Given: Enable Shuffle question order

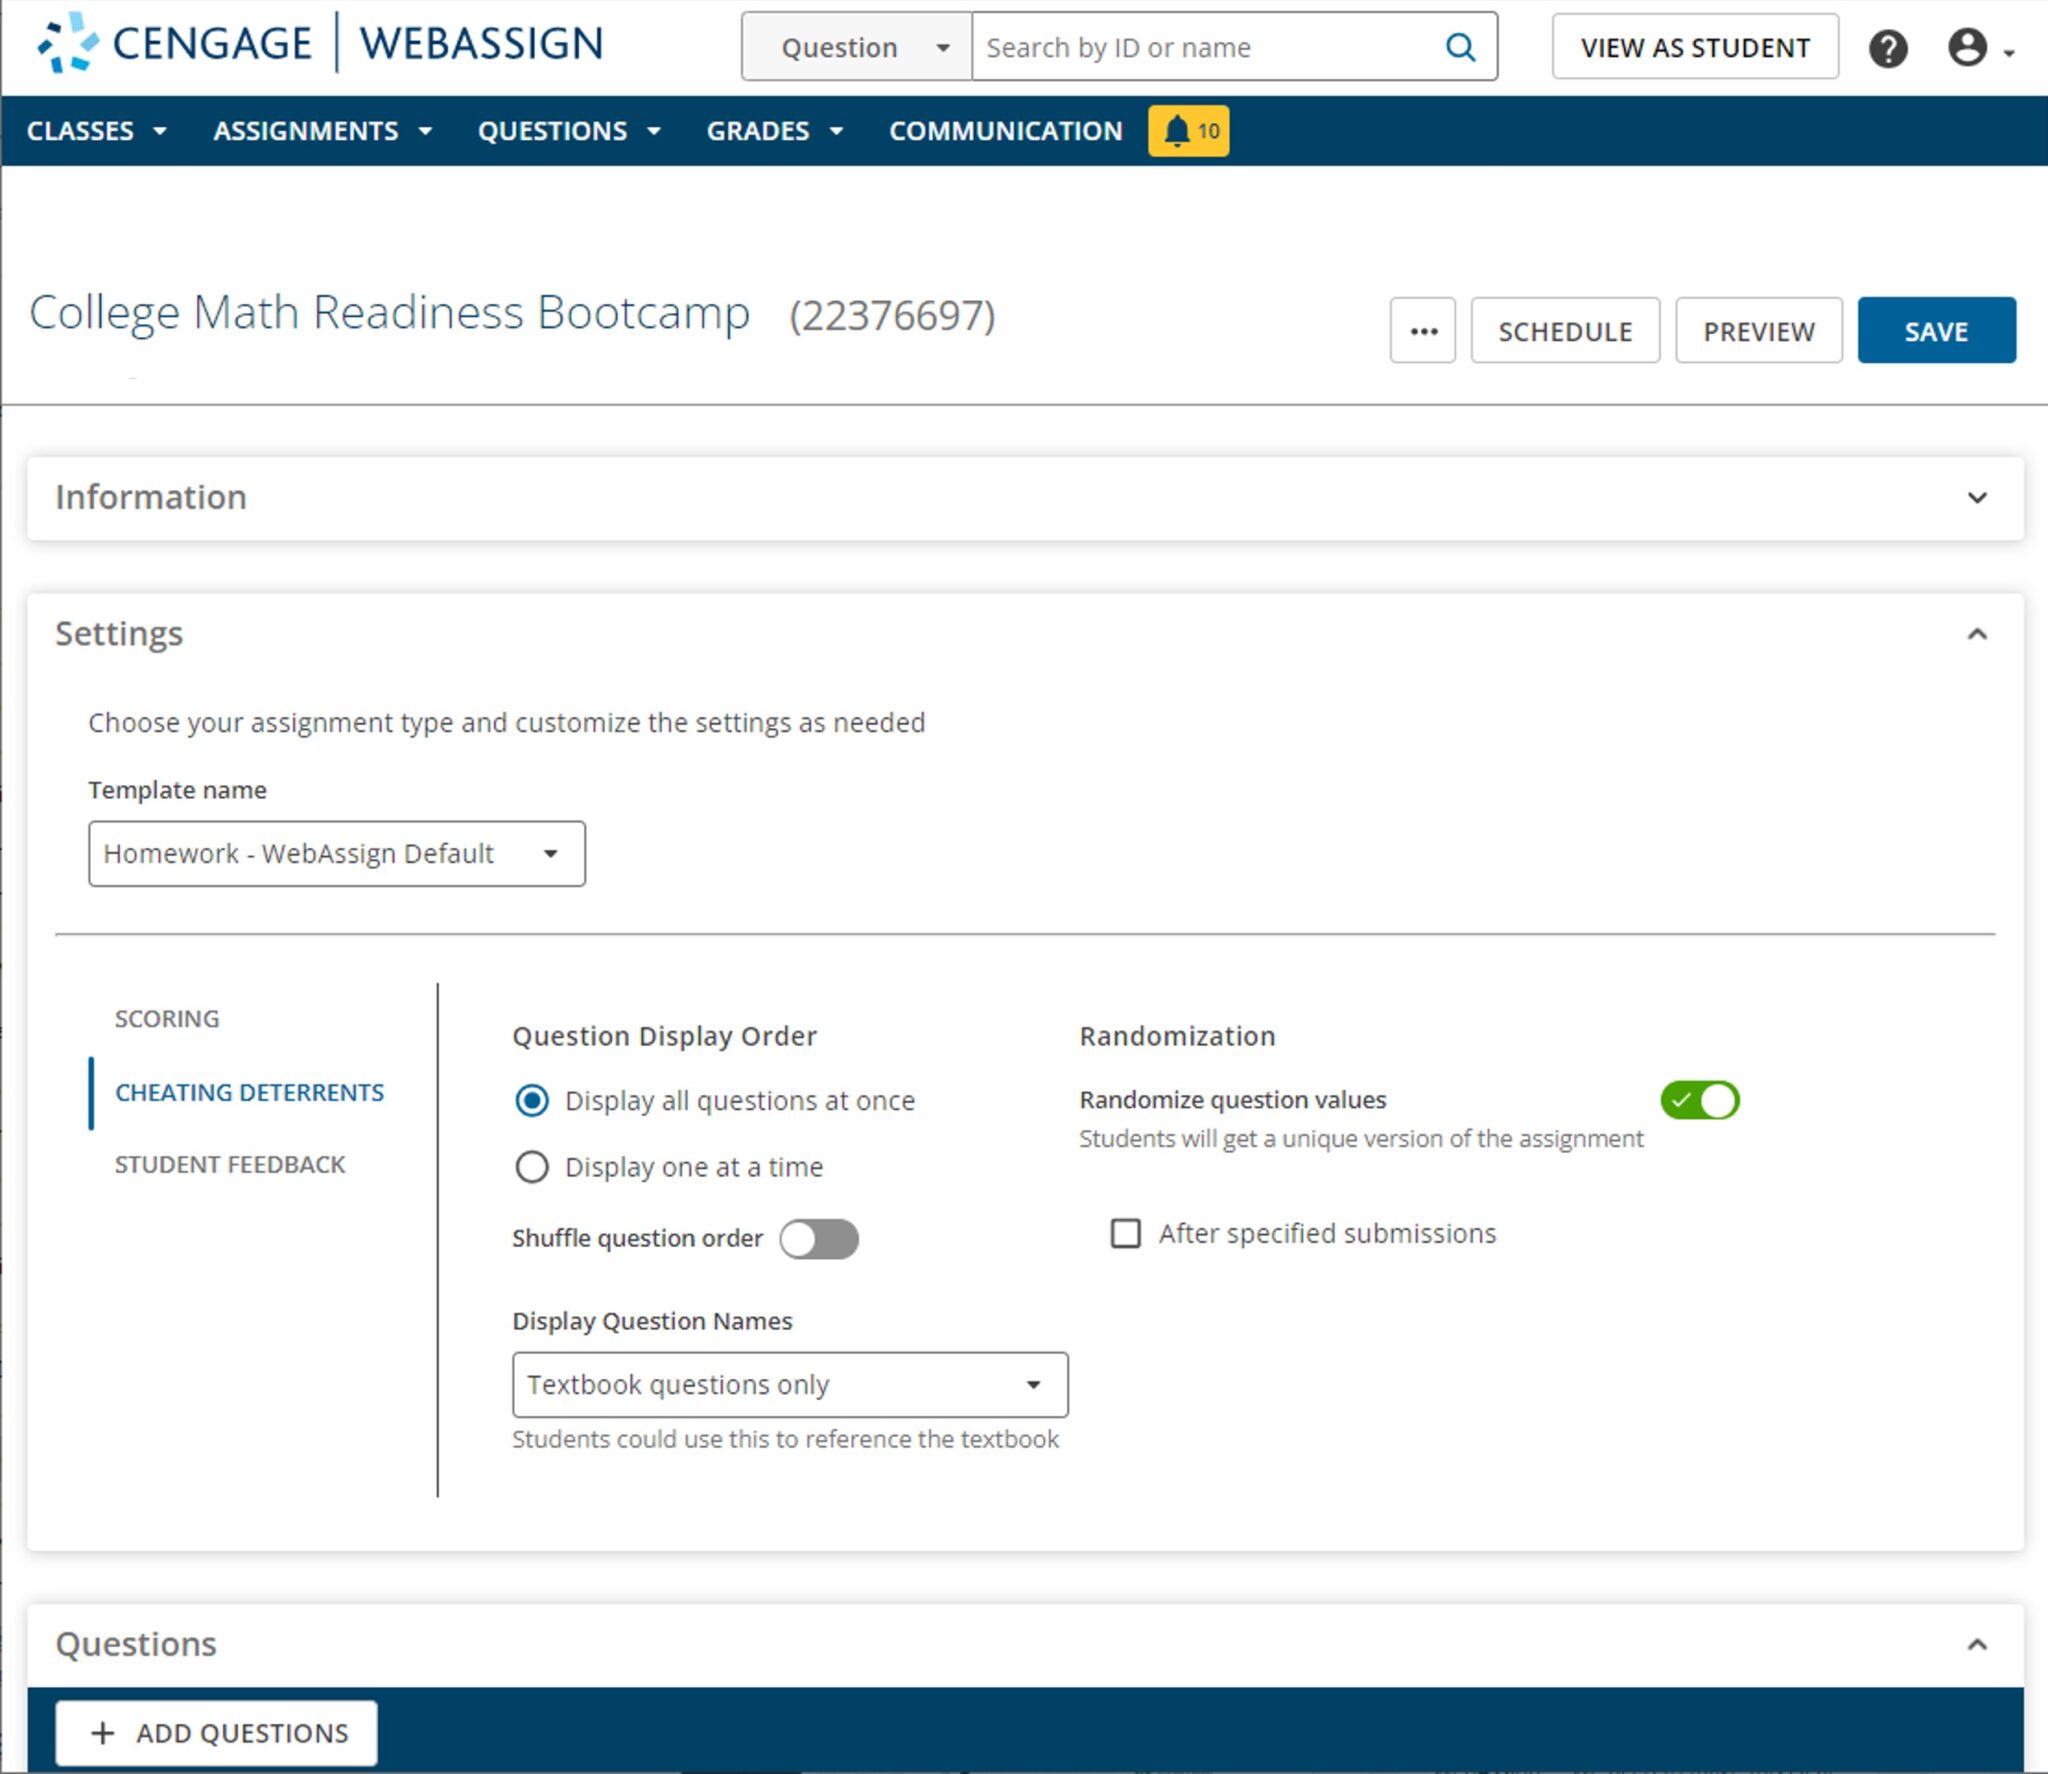Looking at the screenshot, I should click(x=819, y=1238).
